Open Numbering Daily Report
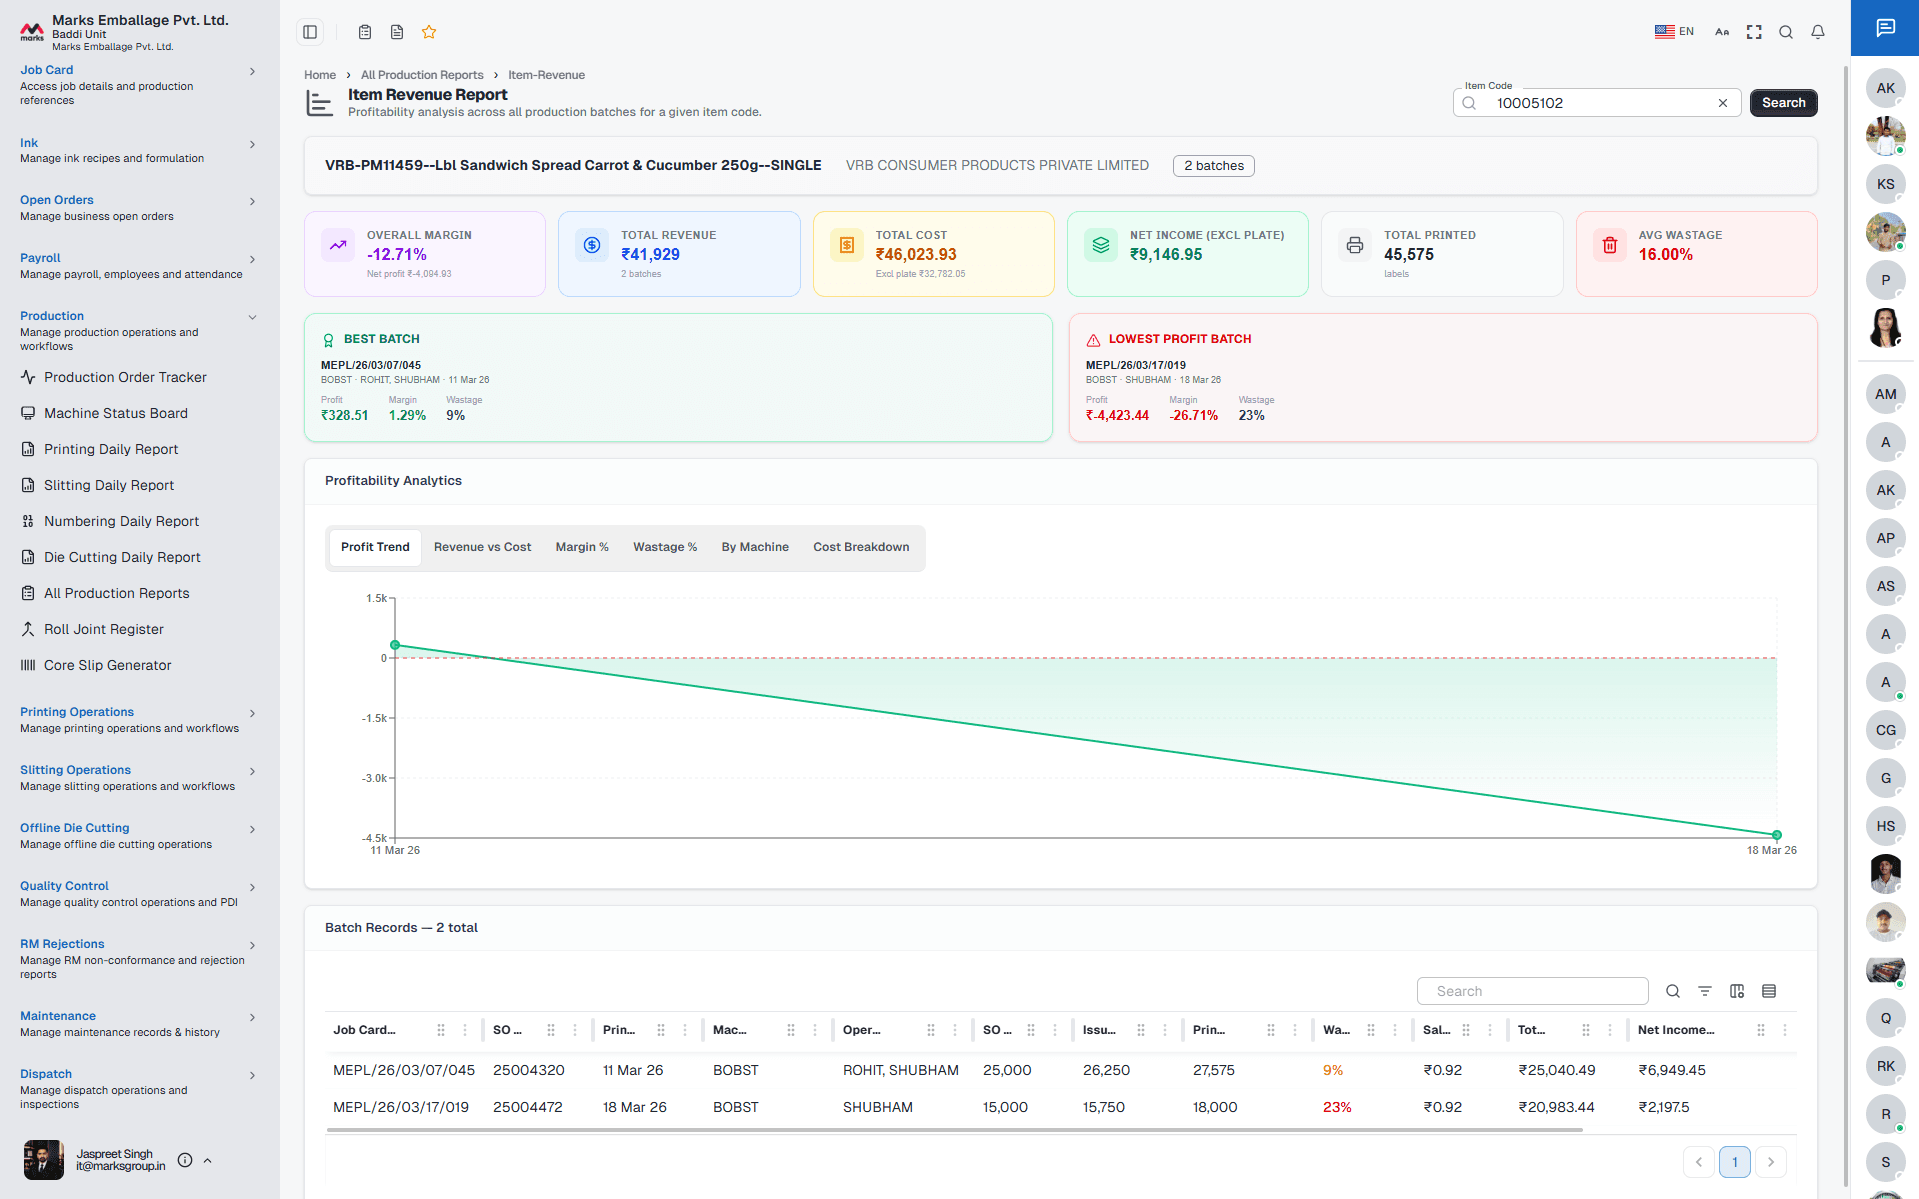The image size is (1919, 1199). click(121, 521)
